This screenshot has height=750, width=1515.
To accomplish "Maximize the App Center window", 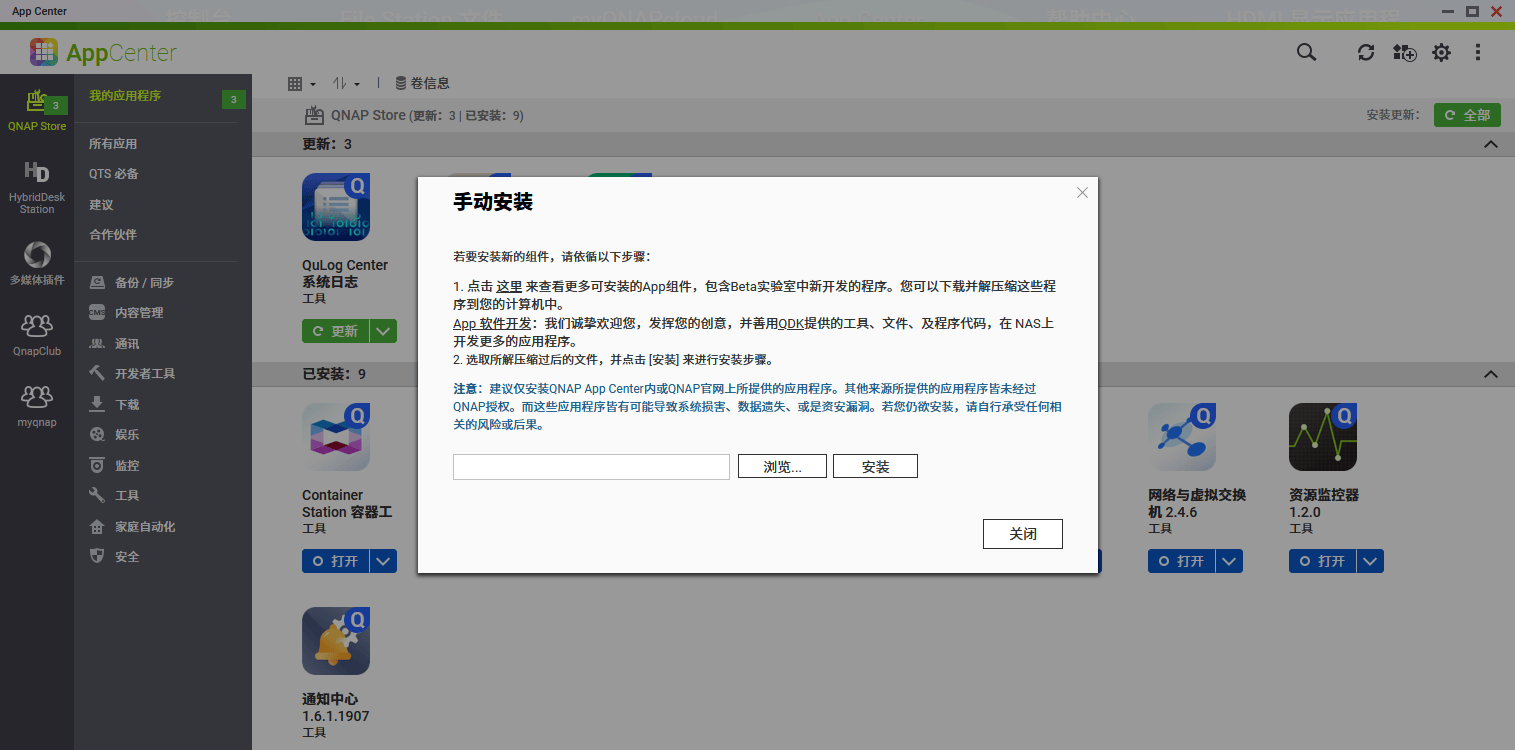I will (x=1472, y=11).
